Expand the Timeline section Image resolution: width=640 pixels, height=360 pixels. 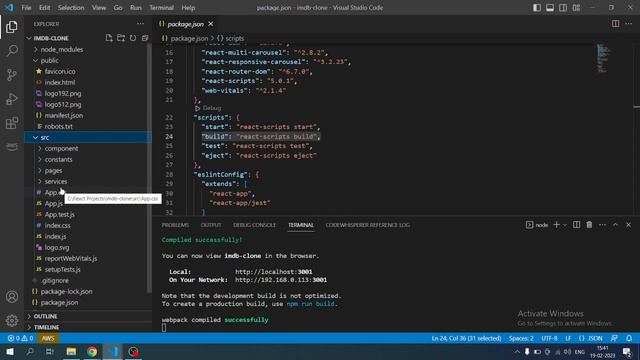point(46,327)
